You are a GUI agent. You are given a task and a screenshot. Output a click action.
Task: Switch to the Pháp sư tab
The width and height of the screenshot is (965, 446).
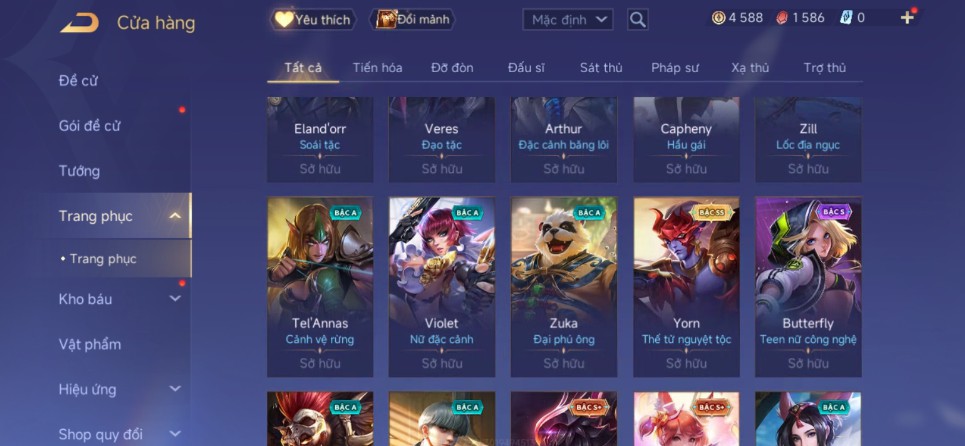coord(675,68)
